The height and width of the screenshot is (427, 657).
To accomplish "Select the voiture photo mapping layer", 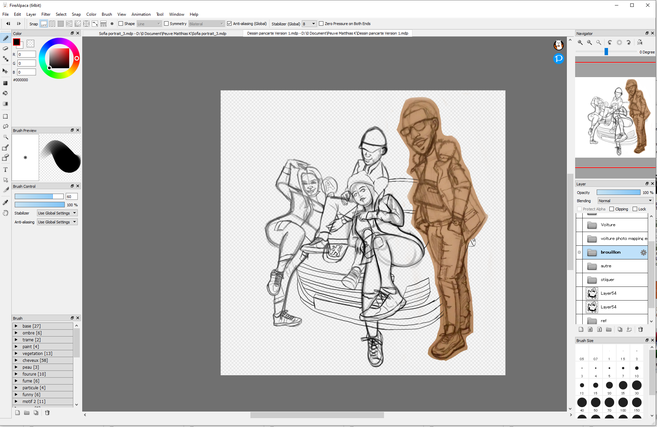I will click(x=622, y=239).
